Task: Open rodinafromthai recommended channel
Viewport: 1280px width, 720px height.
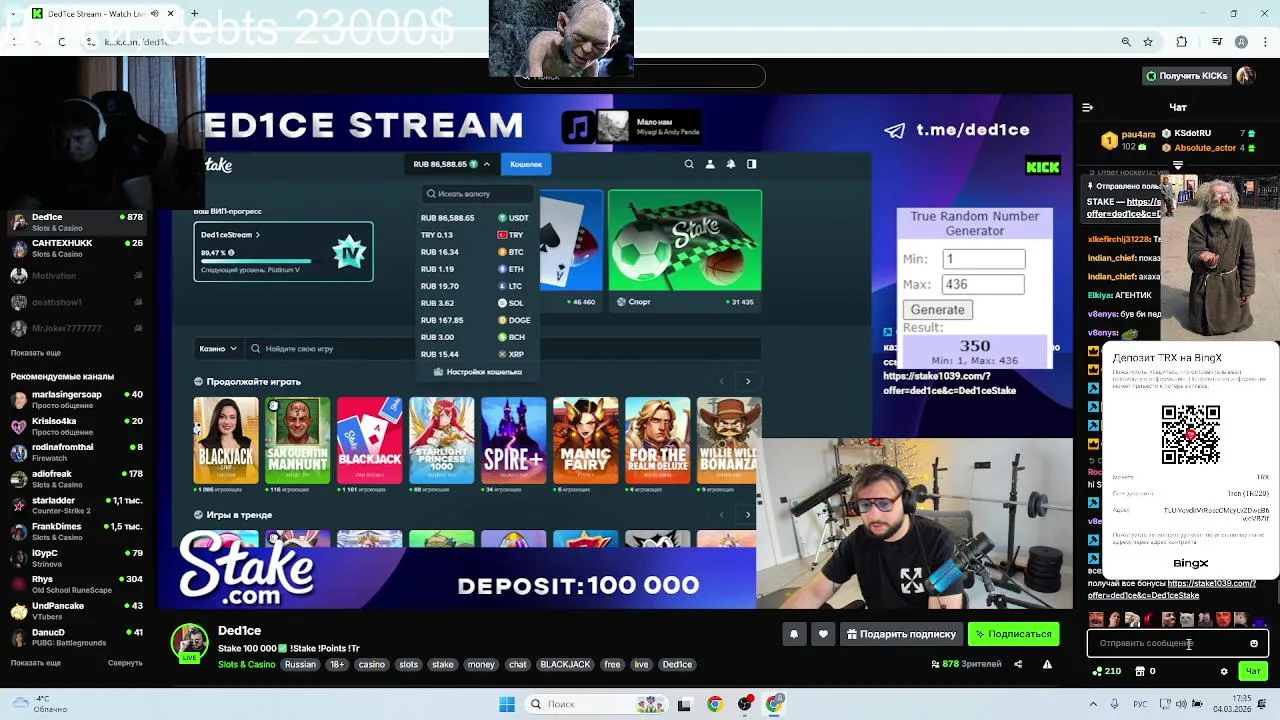Action: [77, 453]
